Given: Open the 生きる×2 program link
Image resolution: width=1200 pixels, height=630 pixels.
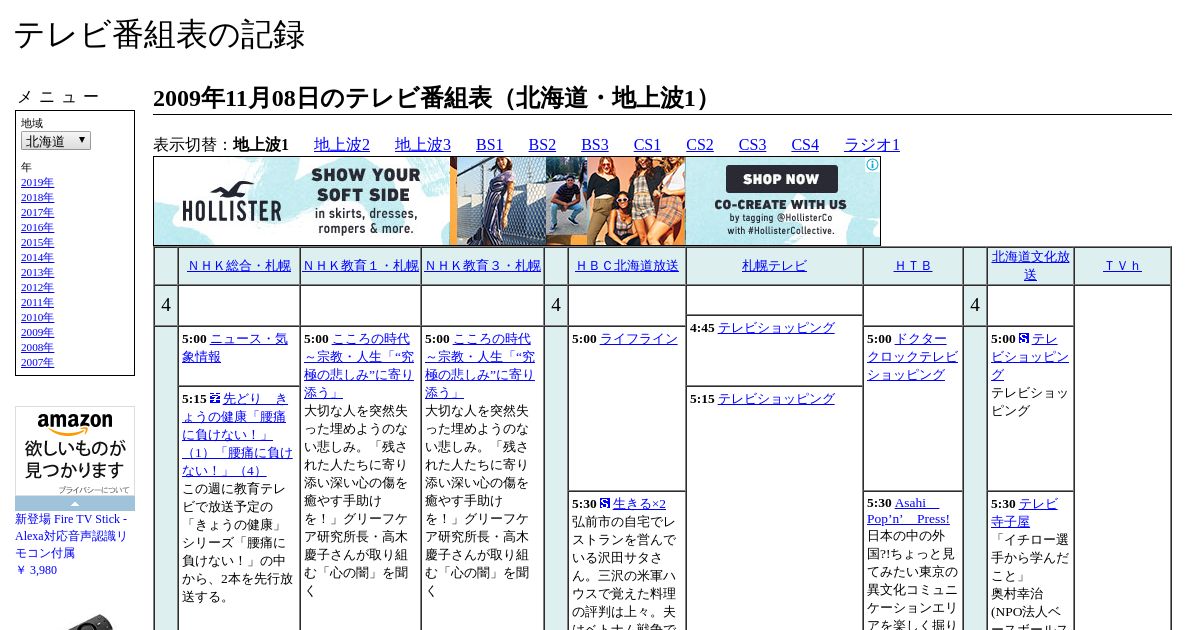Looking at the screenshot, I should click(639, 503).
